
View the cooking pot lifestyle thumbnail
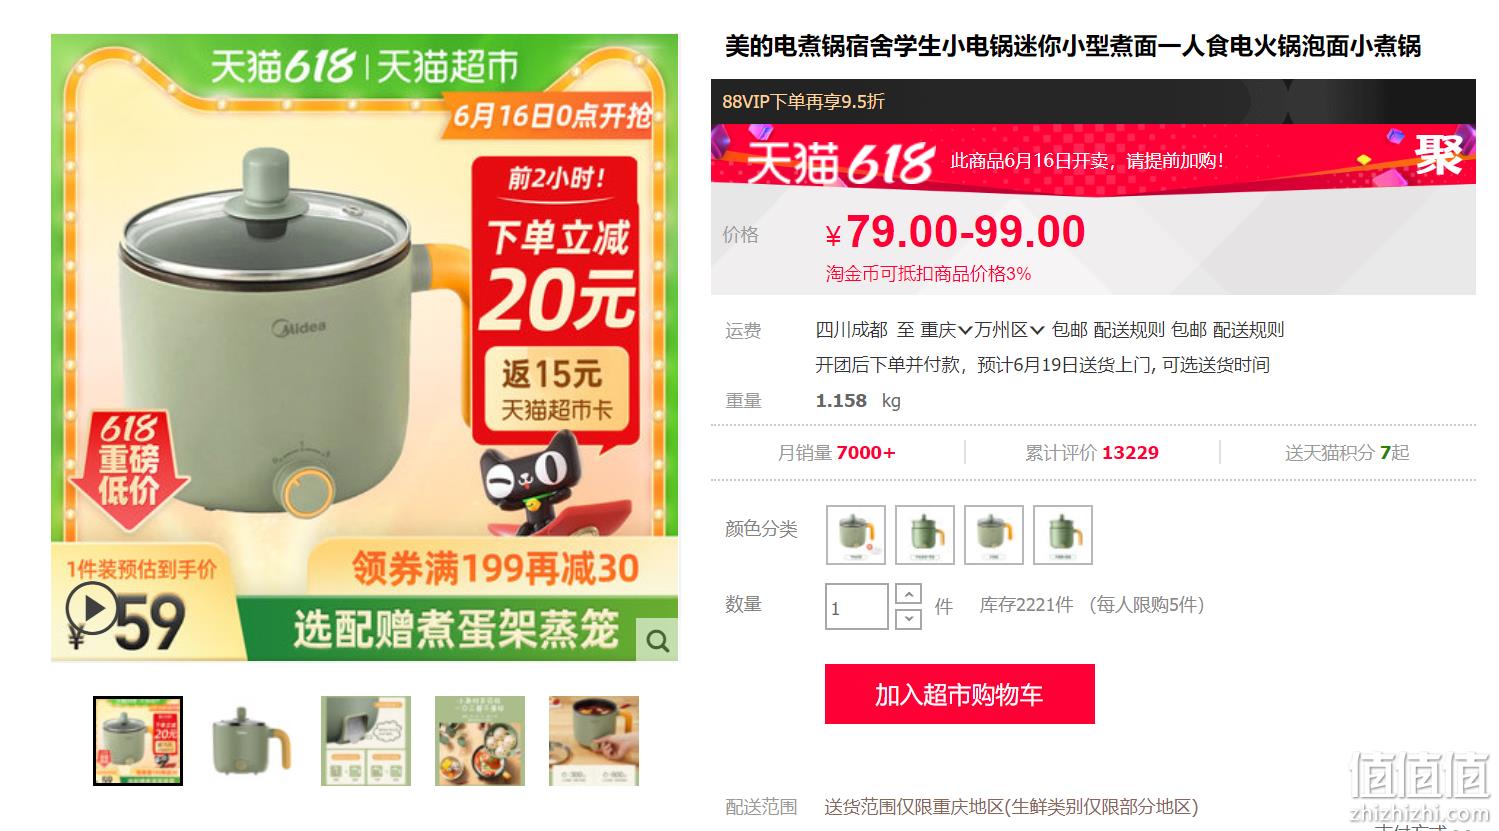click(x=594, y=741)
